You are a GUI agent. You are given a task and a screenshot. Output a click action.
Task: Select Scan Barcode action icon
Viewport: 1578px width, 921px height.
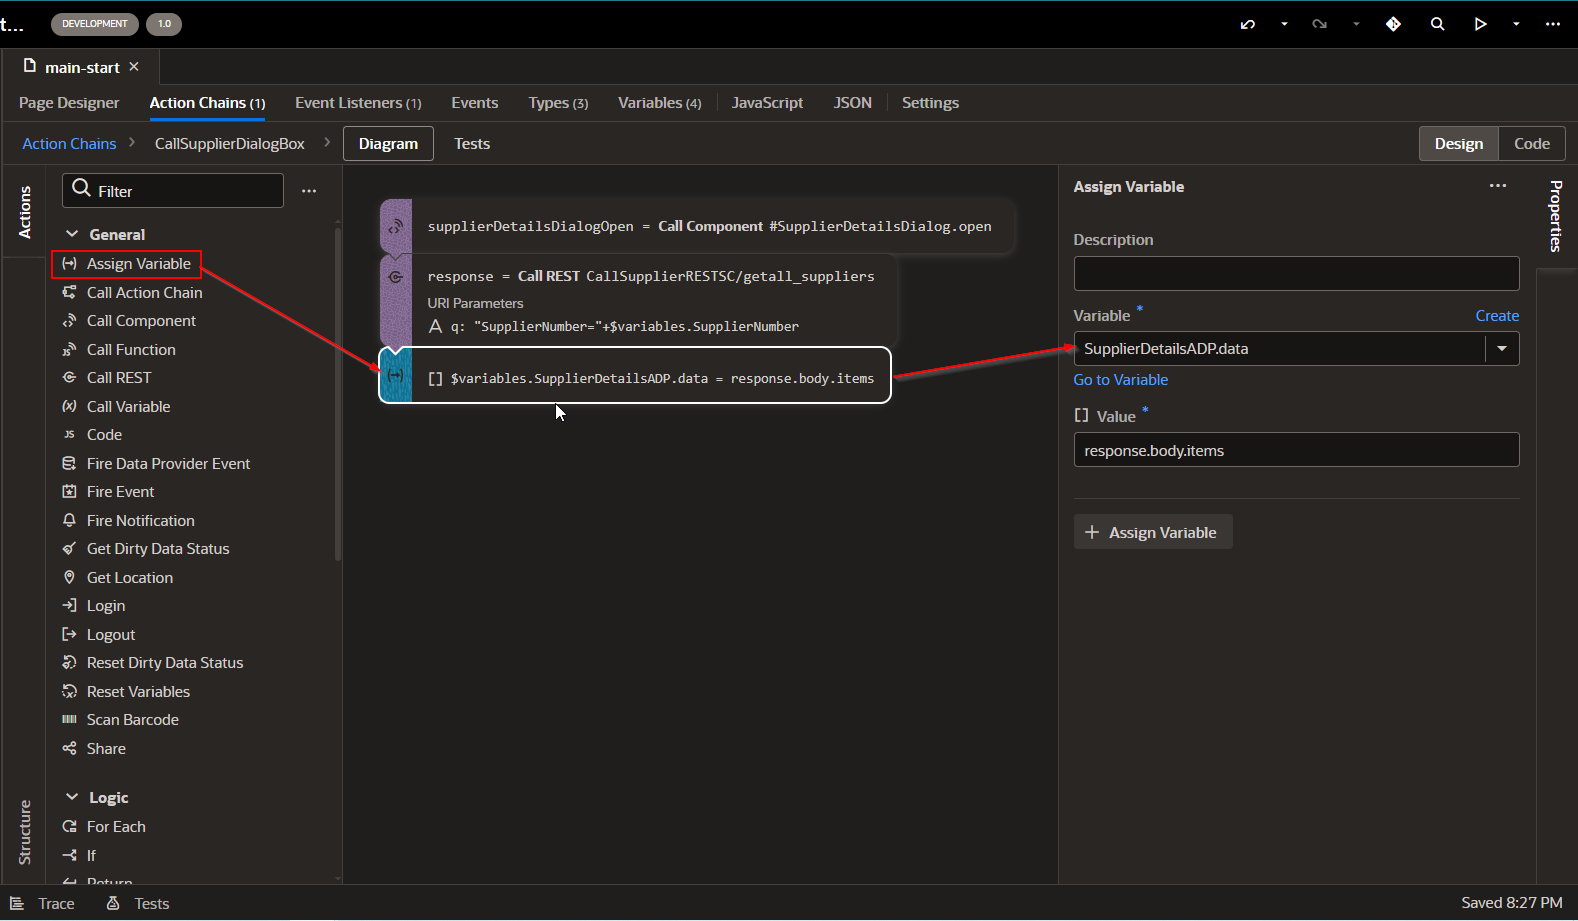(69, 719)
